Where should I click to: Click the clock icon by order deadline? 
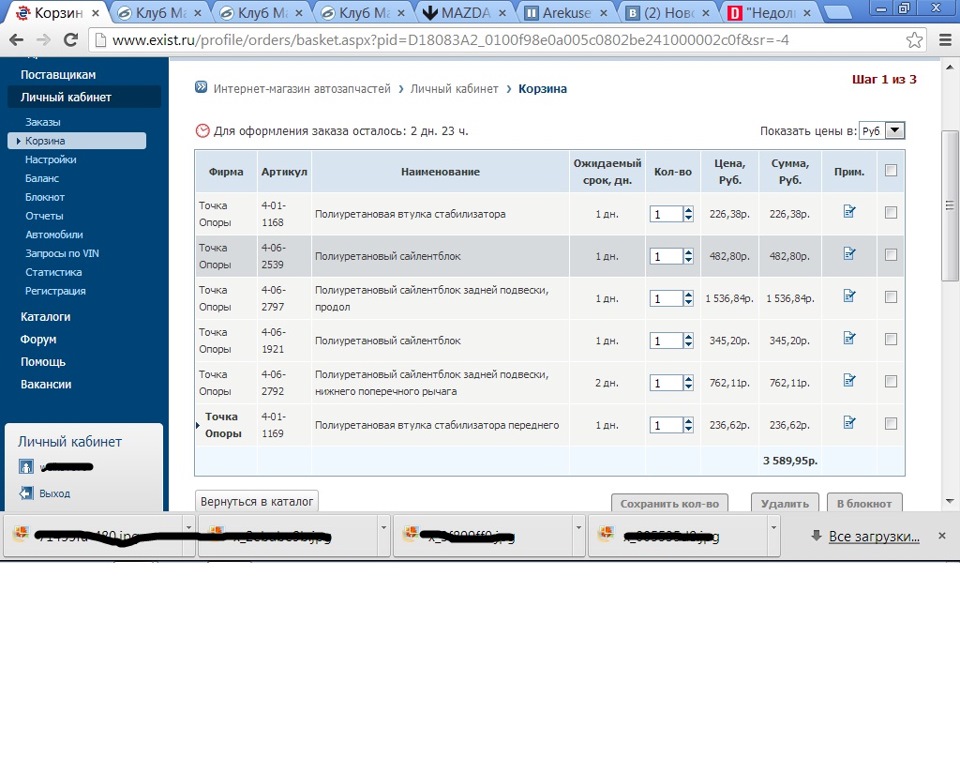tap(202, 130)
